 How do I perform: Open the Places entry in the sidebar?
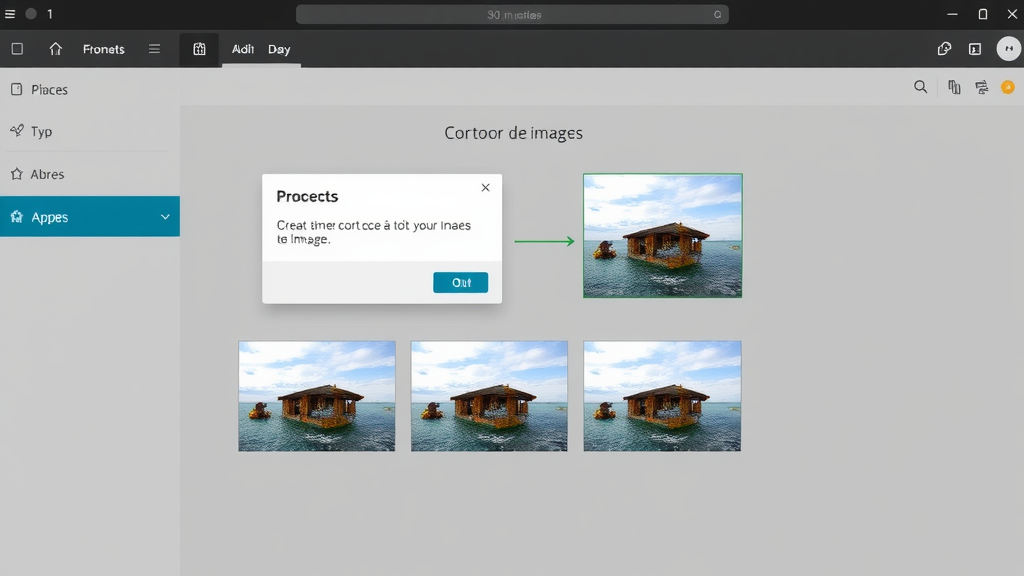[x=45, y=89]
